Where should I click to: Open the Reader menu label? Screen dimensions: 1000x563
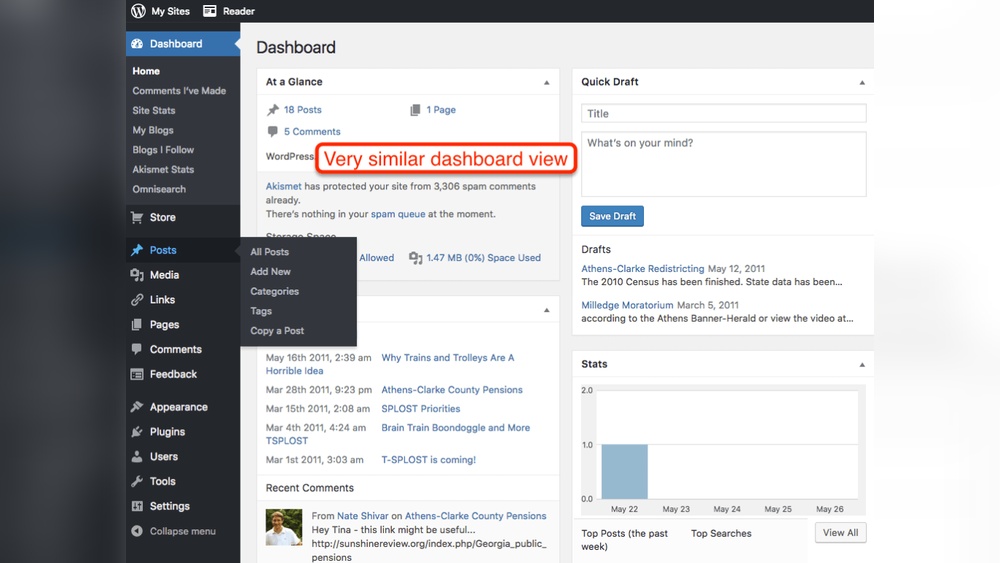click(239, 11)
